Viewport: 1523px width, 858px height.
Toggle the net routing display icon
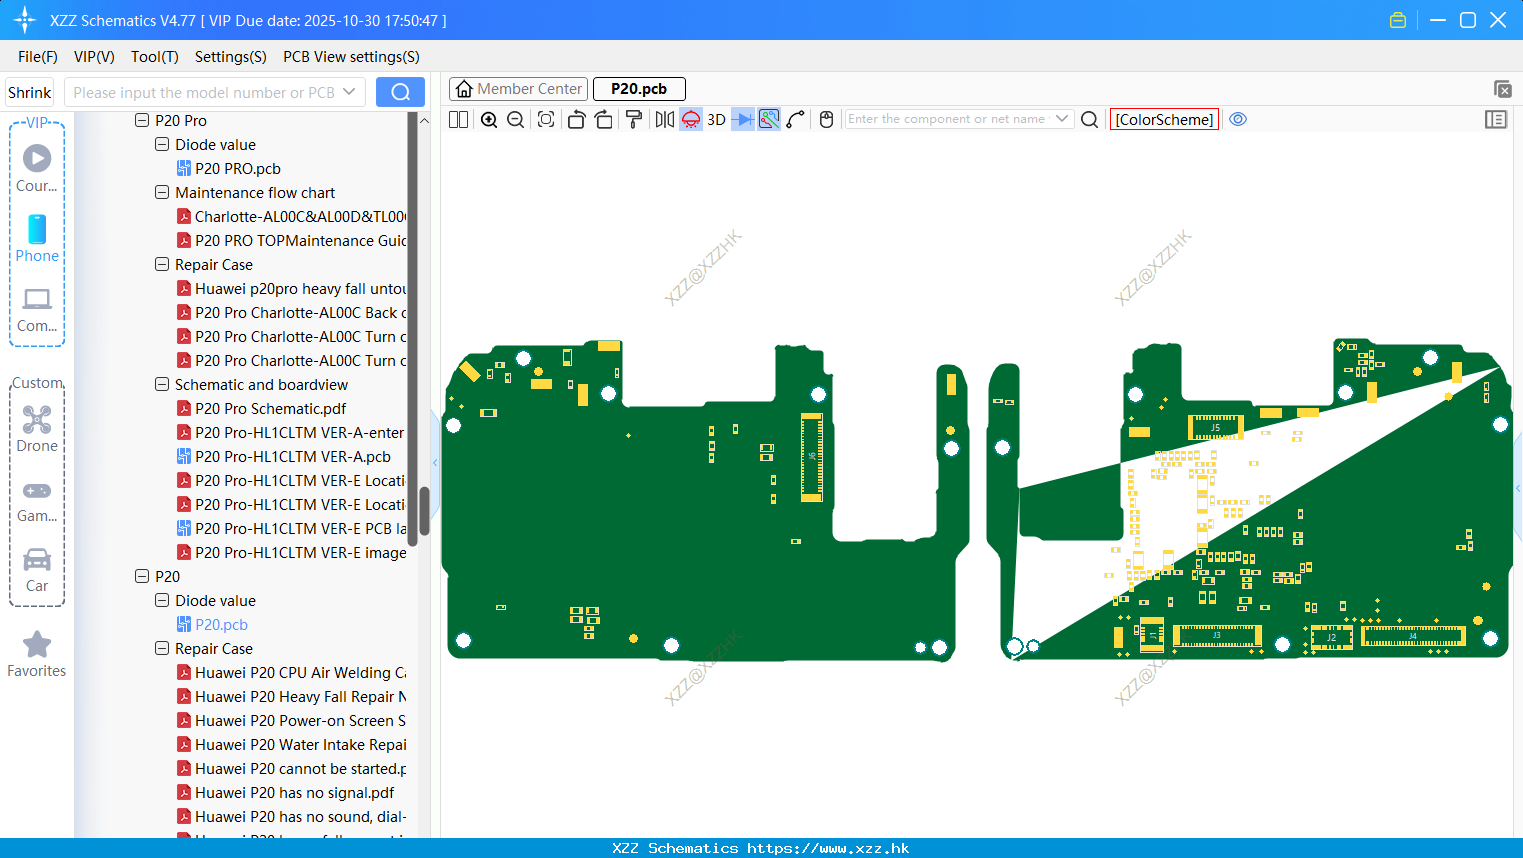click(769, 119)
